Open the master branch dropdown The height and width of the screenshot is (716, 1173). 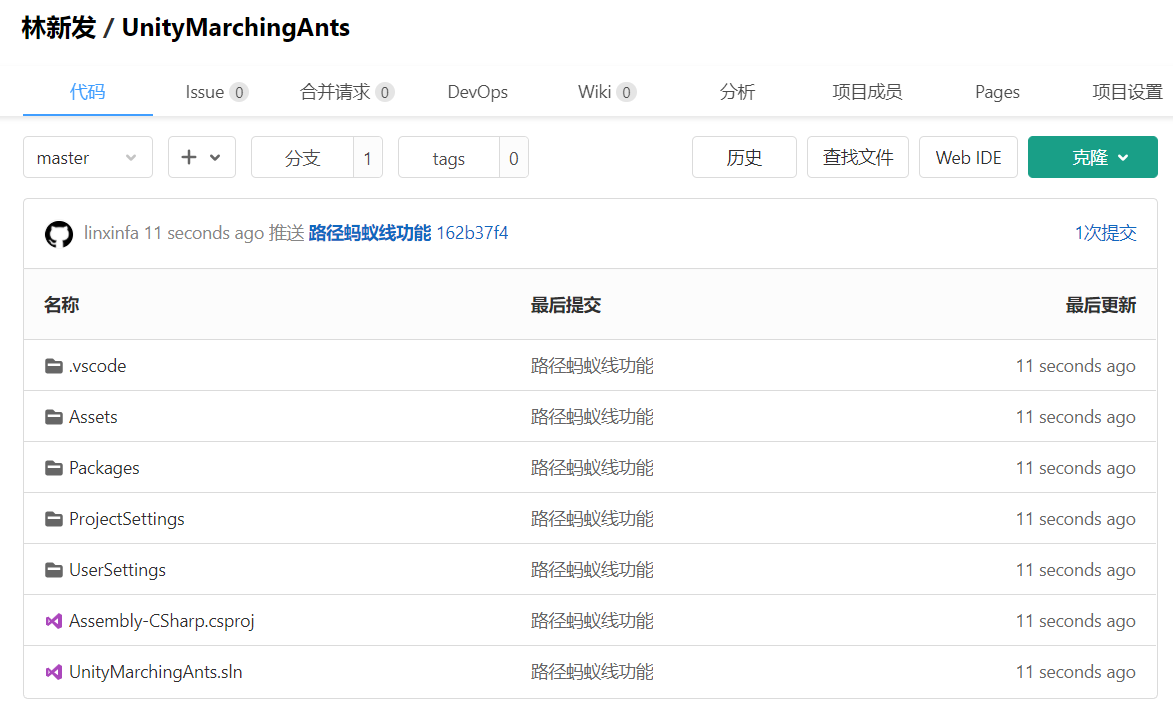tap(88, 157)
